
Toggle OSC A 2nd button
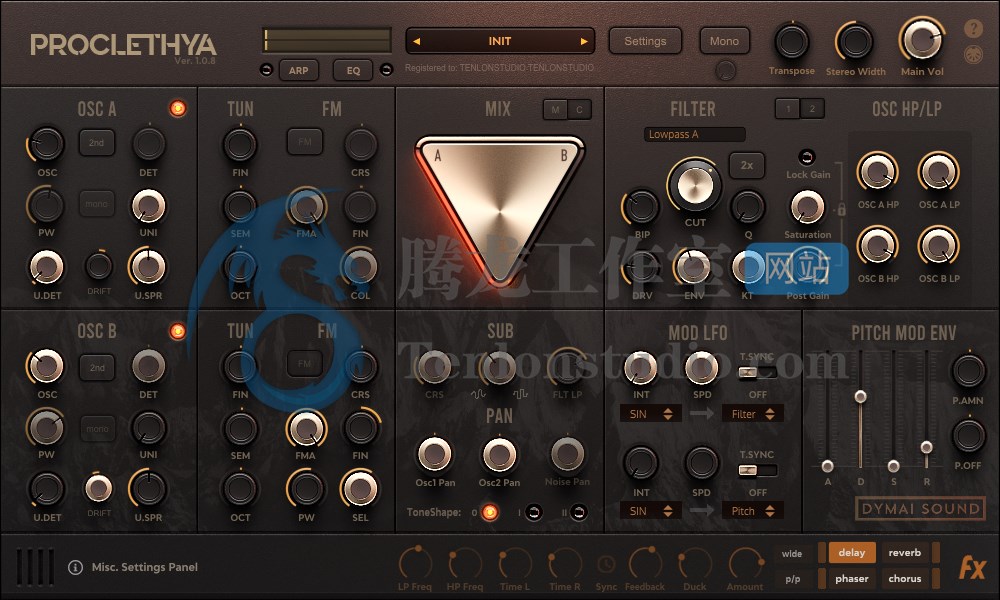[96, 143]
